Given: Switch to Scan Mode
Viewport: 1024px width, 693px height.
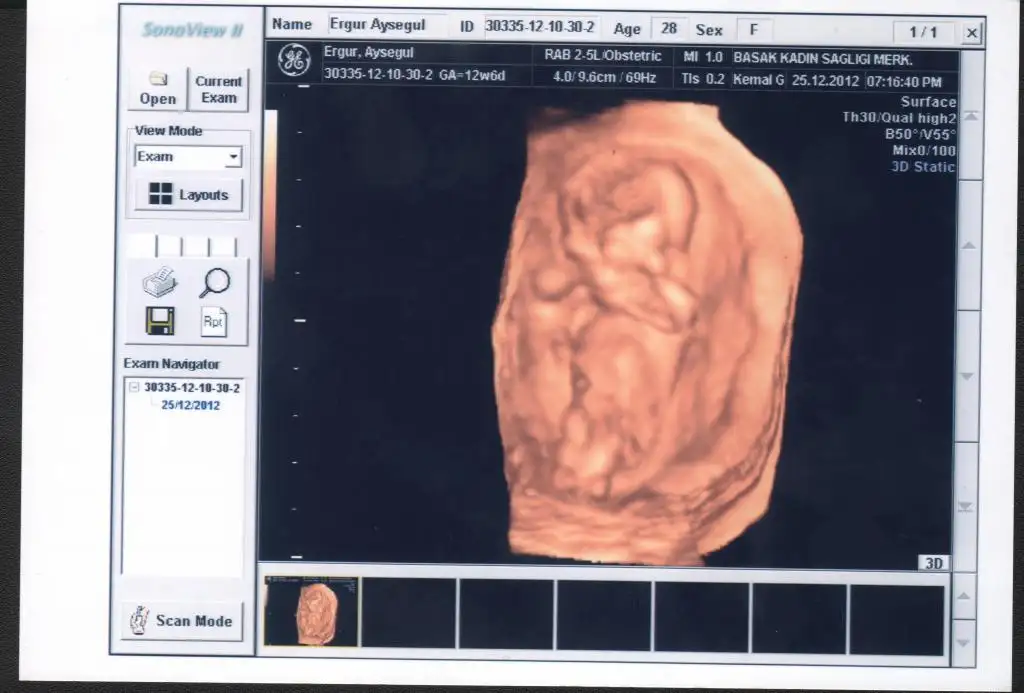Looking at the screenshot, I should [x=182, y=621].
